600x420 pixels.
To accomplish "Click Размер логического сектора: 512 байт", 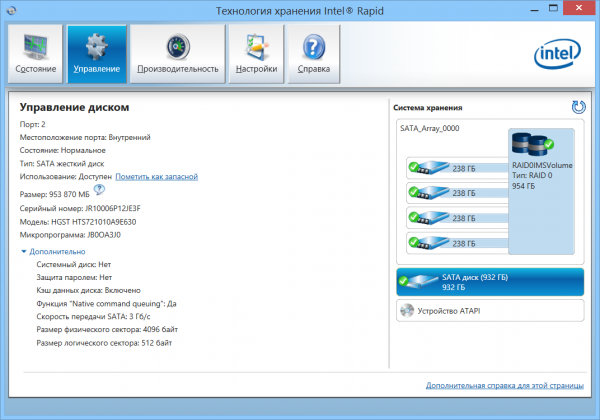I will (104, 343).
